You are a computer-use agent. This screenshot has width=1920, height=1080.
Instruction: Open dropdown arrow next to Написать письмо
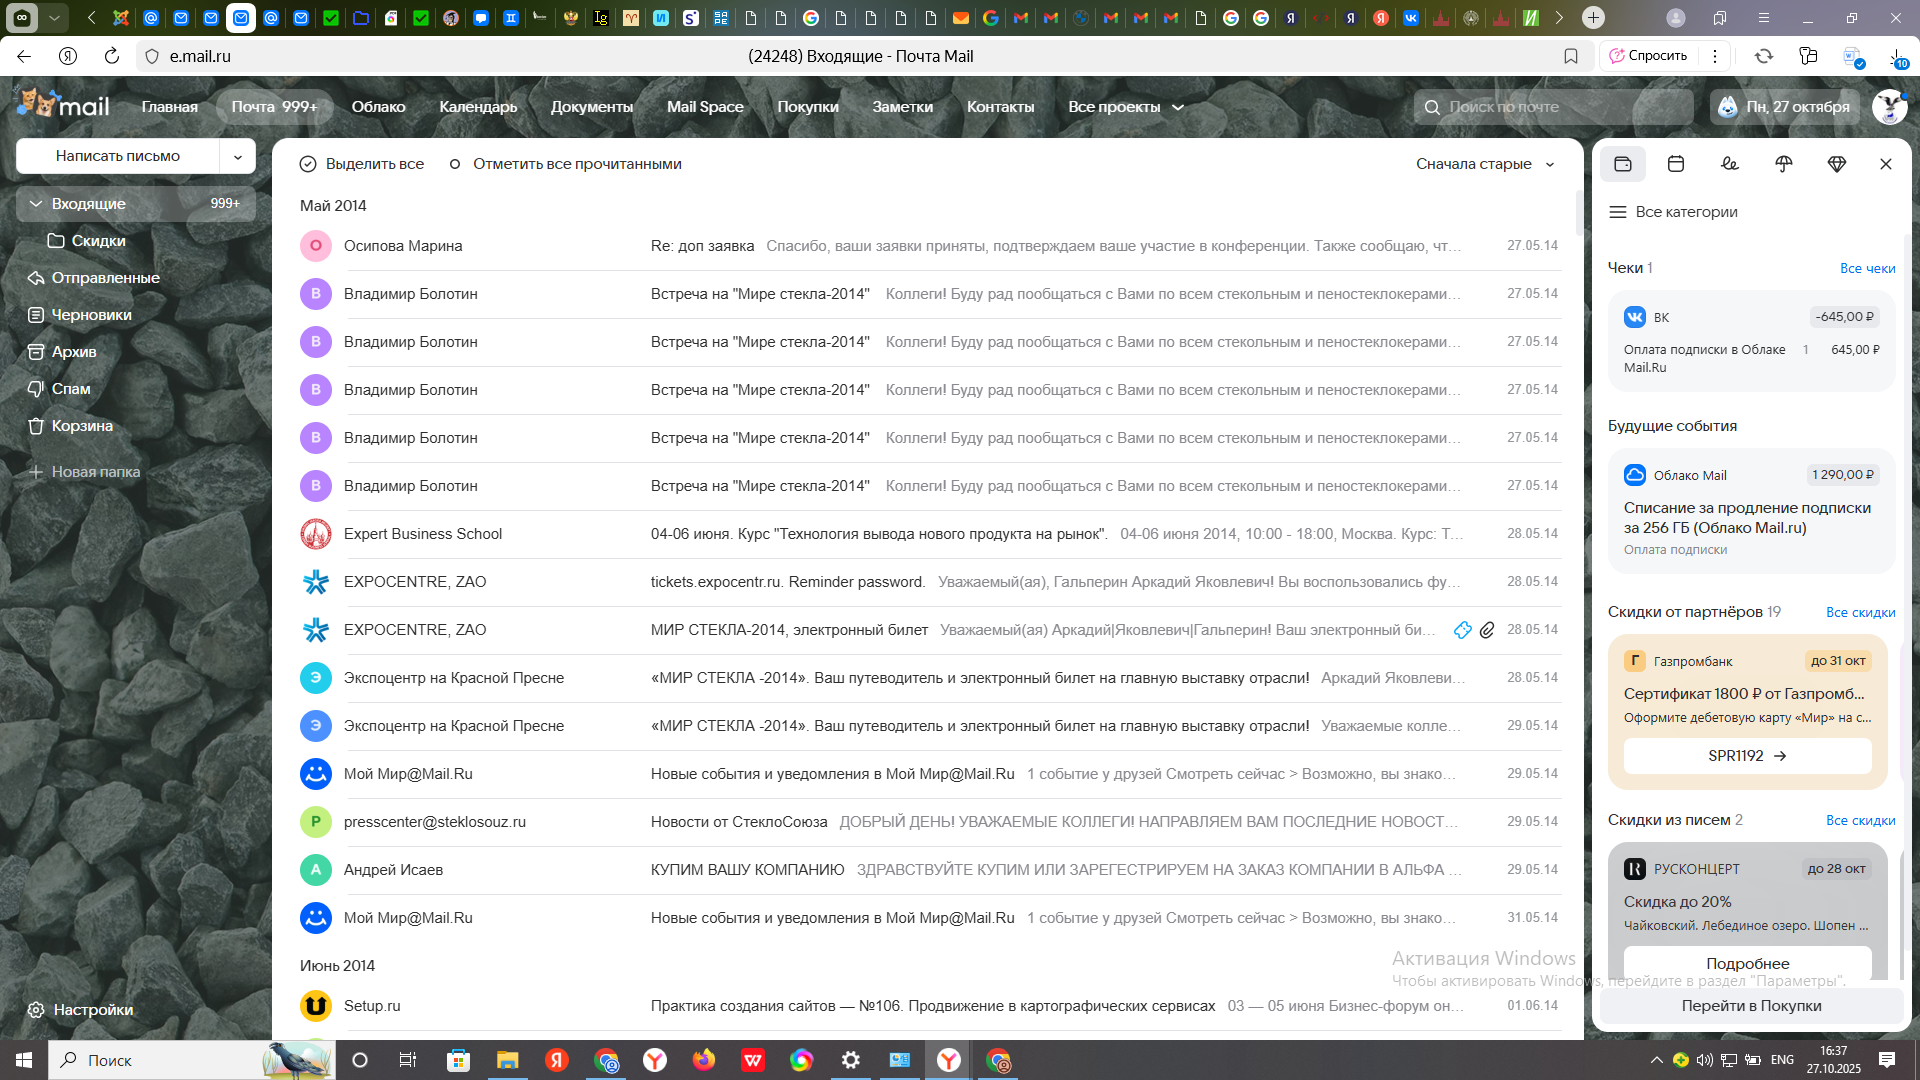click(x=238, y=157)
